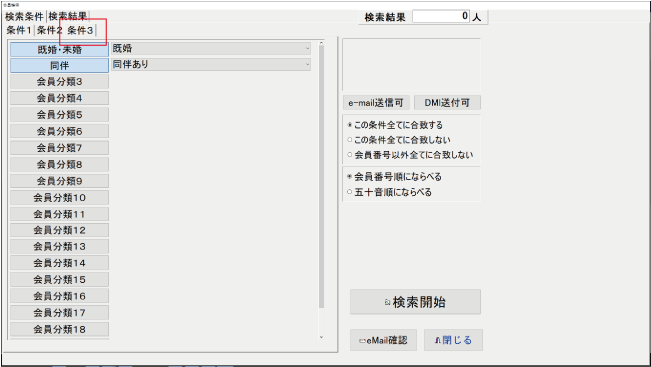This screenshot has height=367, width=651.
Task: Switch to the 検索条件 tab
Action: [x=24, y=17]
